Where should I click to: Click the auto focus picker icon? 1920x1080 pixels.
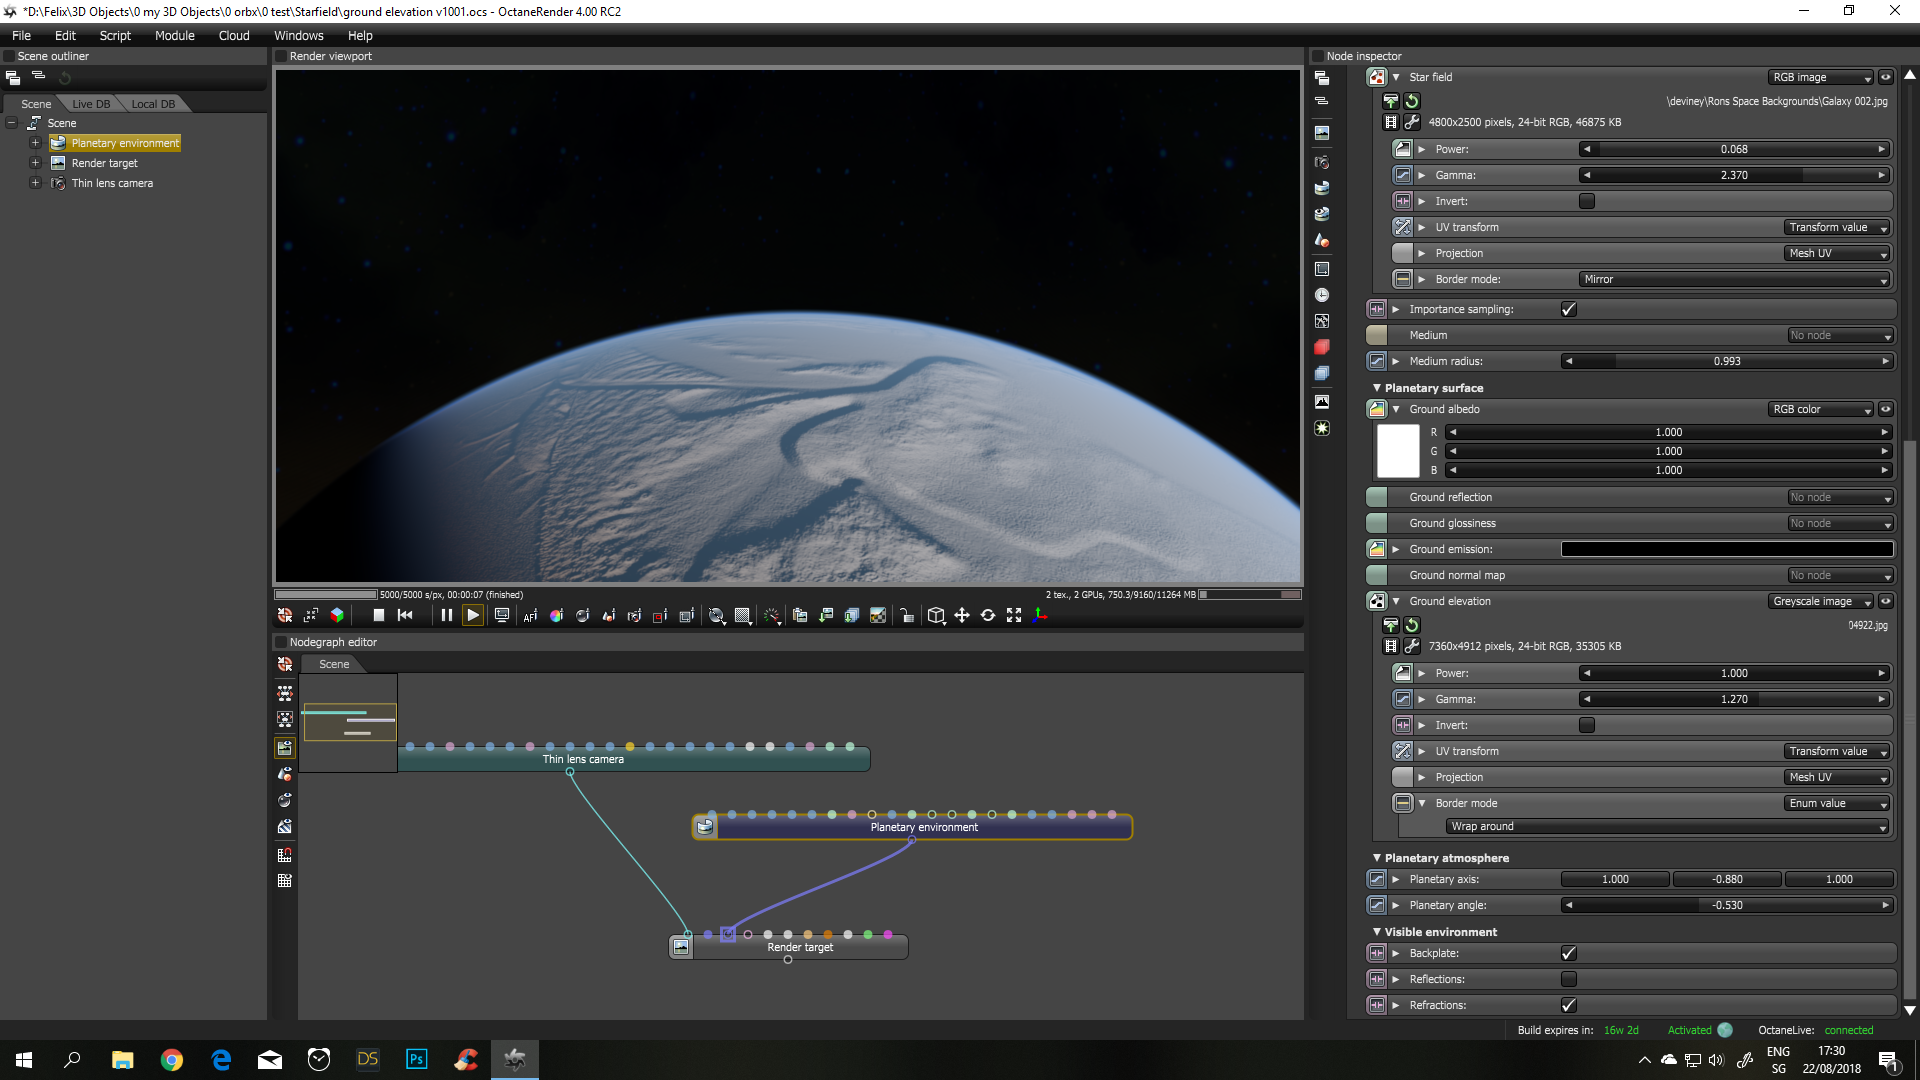pos(530,616)
